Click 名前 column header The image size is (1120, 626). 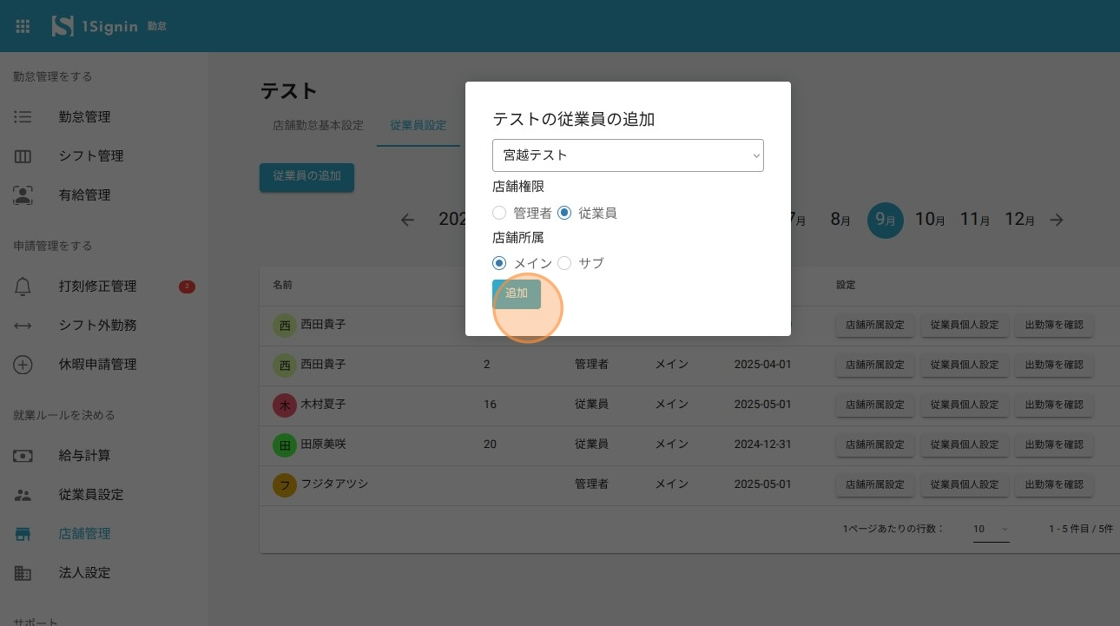[x=283, y=285]
